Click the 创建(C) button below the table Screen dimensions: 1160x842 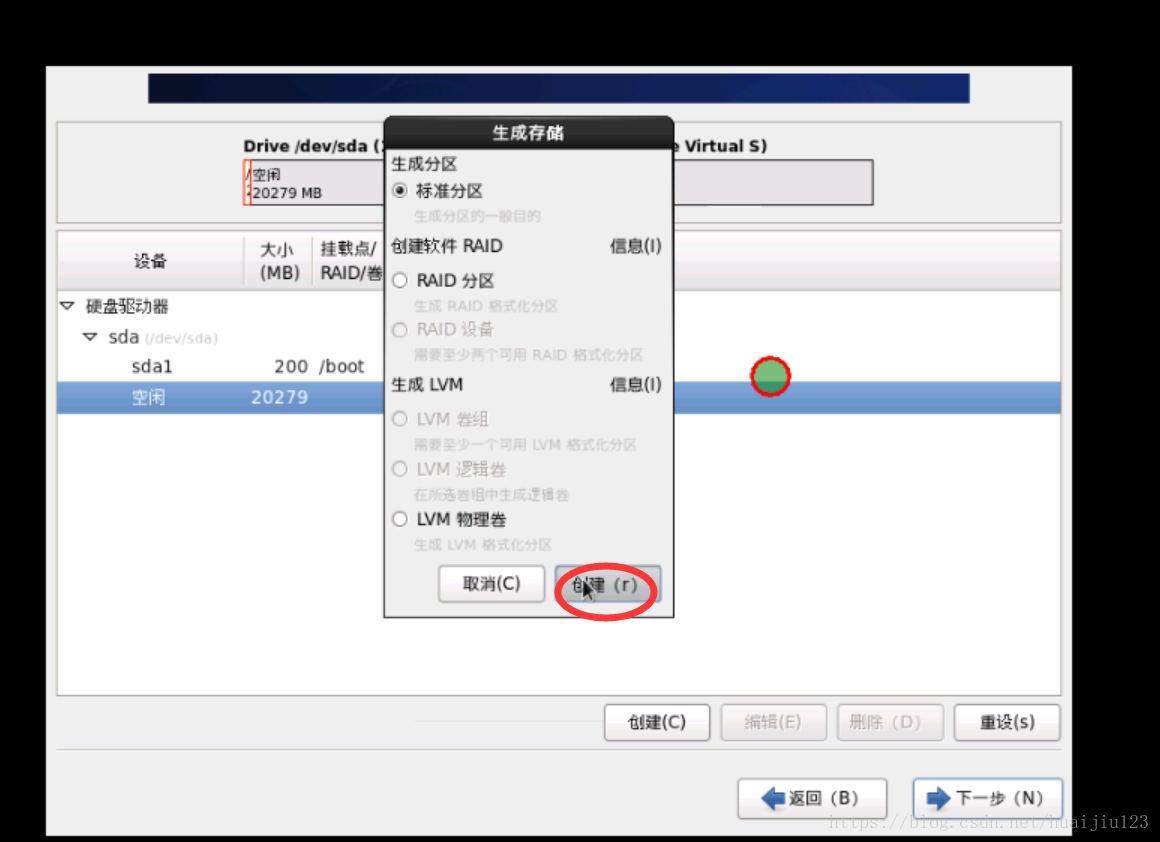point(657,722)
